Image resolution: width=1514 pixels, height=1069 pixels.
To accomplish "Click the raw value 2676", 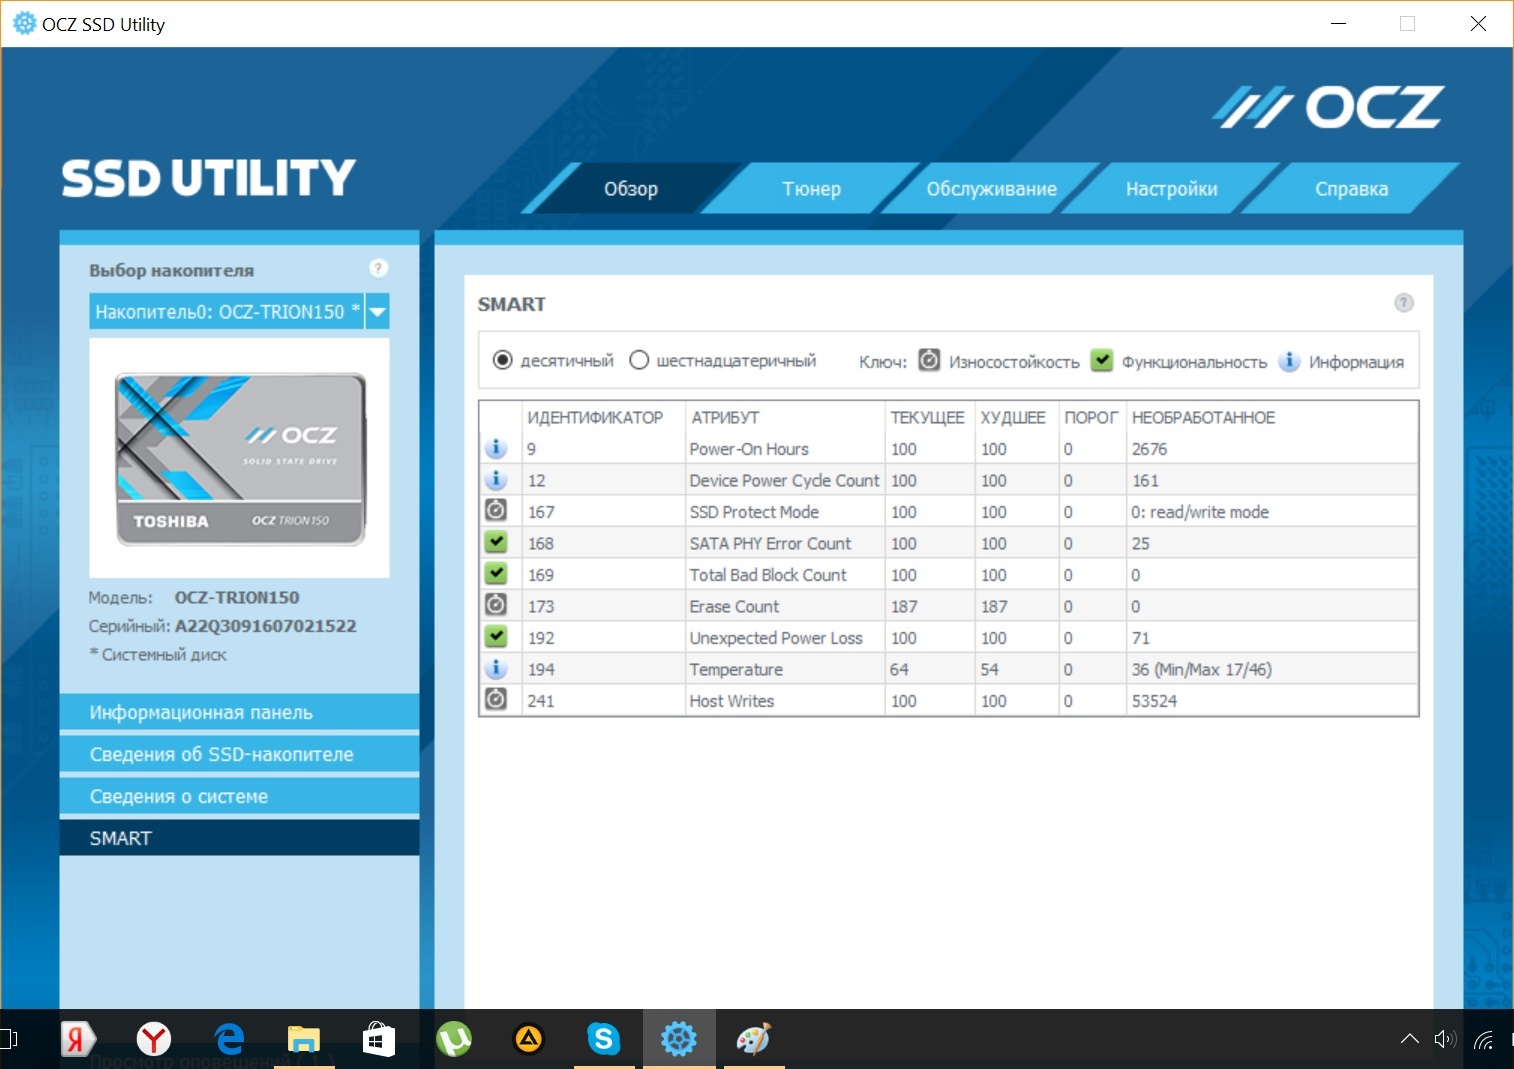I will [x=1149, y=449].
